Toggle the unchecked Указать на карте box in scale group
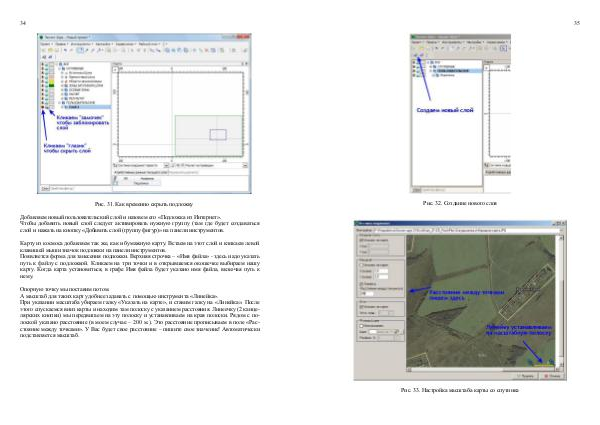 point(361,265)
